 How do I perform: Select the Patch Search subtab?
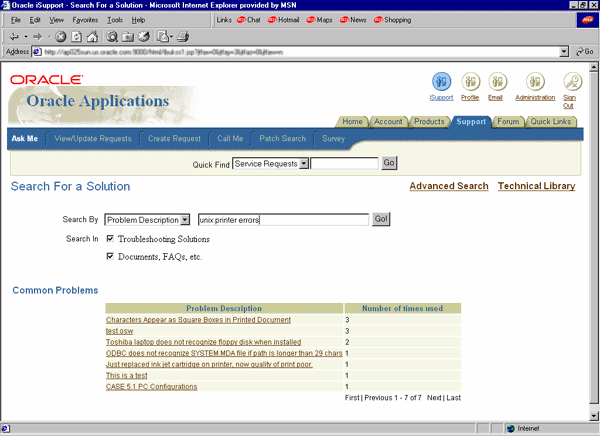point(283,139)
